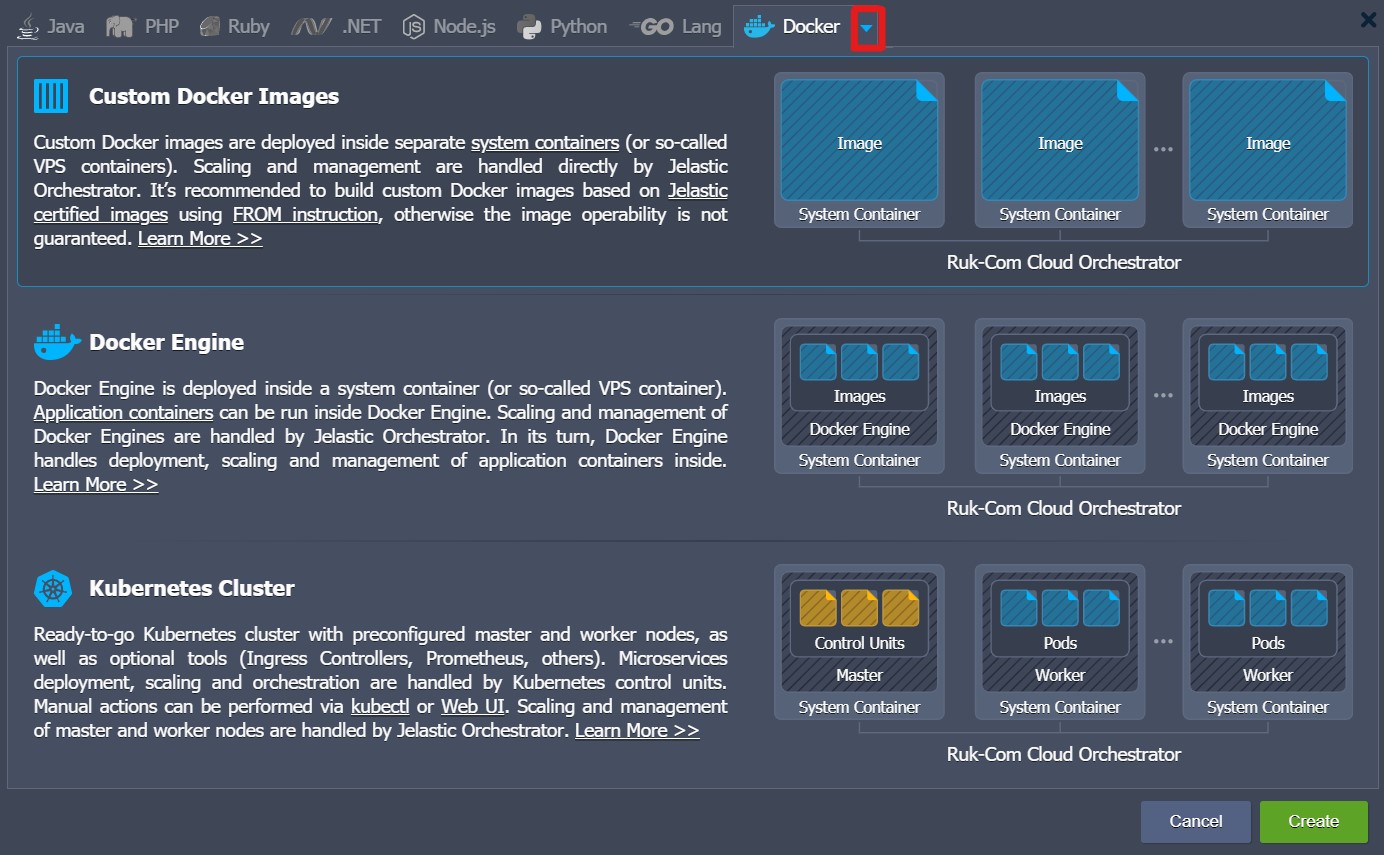Viewport: 1384px width, 855px height.
Task: Click the Kubernetes Cluster helm icon
Action: tap(52, 588)
